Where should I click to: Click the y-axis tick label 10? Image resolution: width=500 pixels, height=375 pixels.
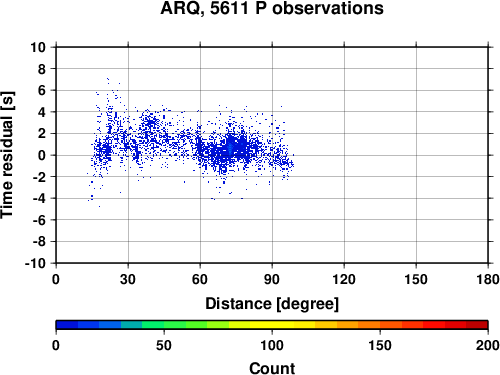pos(38,47)
